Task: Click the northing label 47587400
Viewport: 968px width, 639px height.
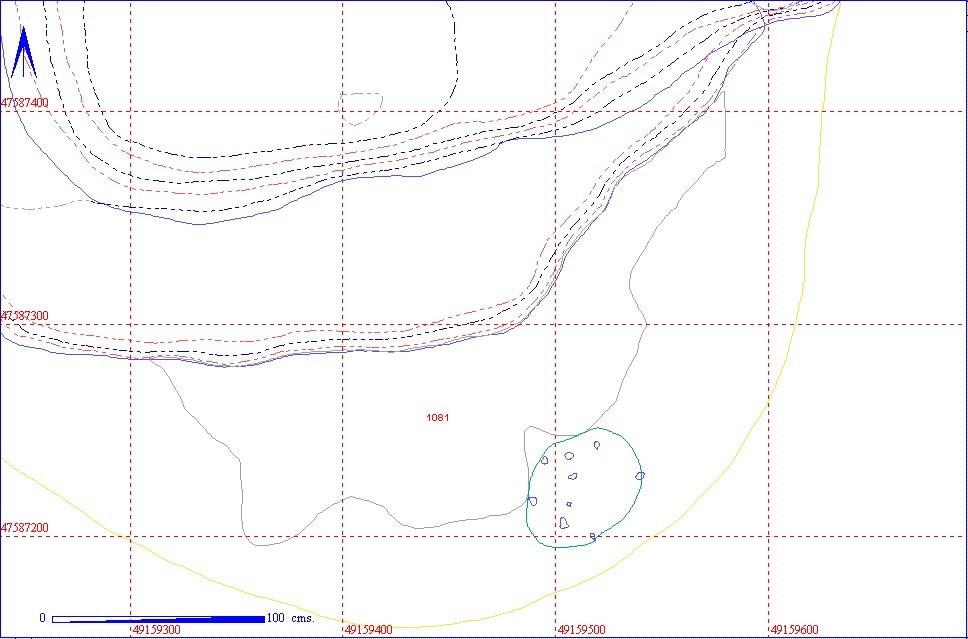Action: pos(25,103)
